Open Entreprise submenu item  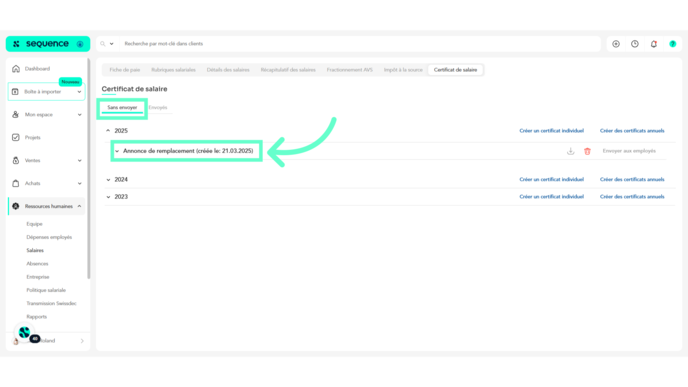(x=38, y=277)
